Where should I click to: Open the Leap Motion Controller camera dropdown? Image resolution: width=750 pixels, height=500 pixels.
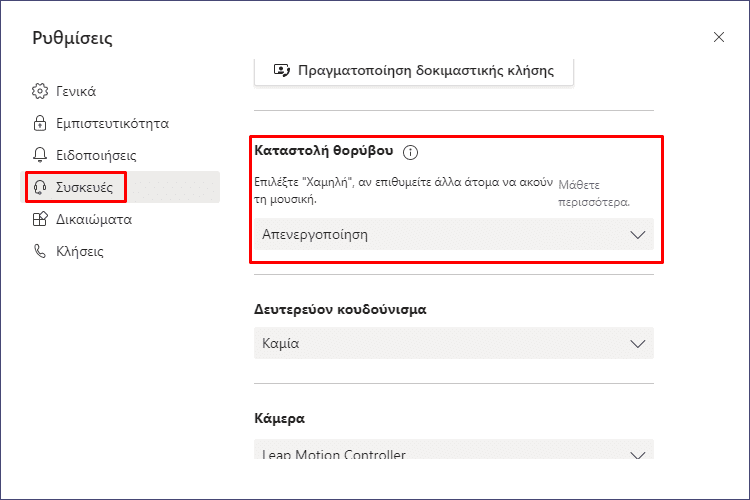point(453,450)
